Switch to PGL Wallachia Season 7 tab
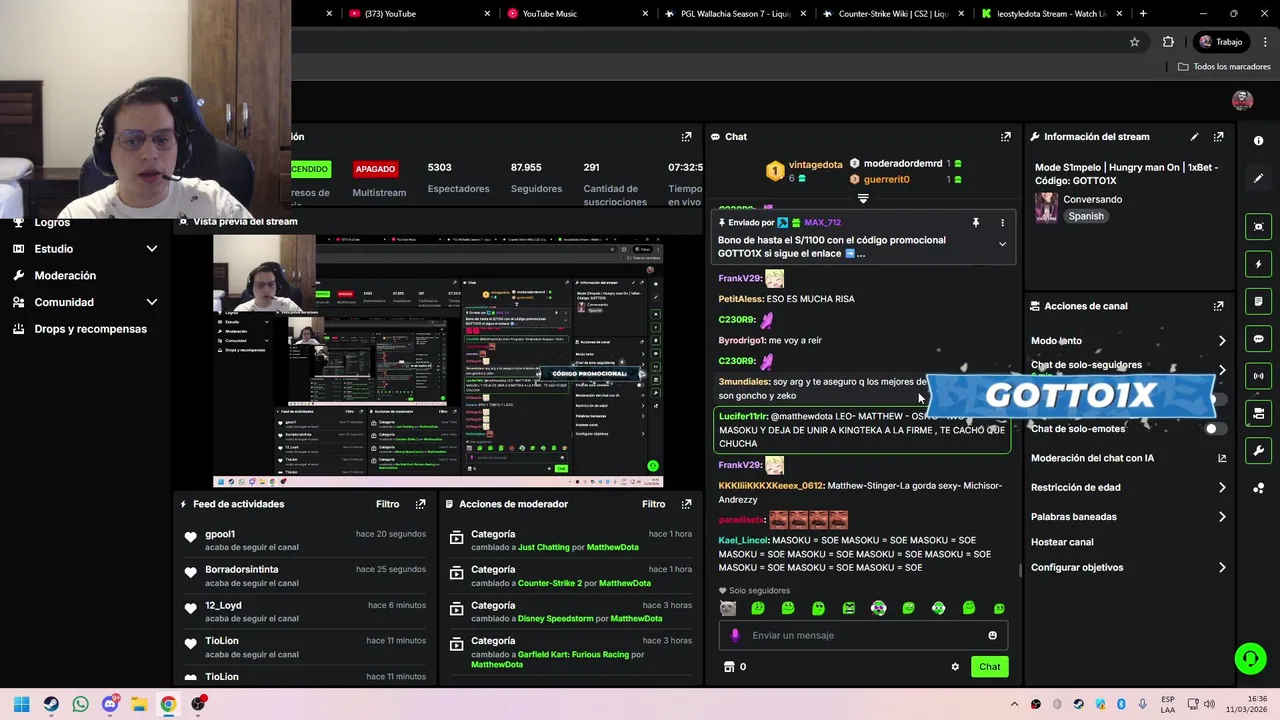Viewport: 1280px width, 720px height. (735, 14)
